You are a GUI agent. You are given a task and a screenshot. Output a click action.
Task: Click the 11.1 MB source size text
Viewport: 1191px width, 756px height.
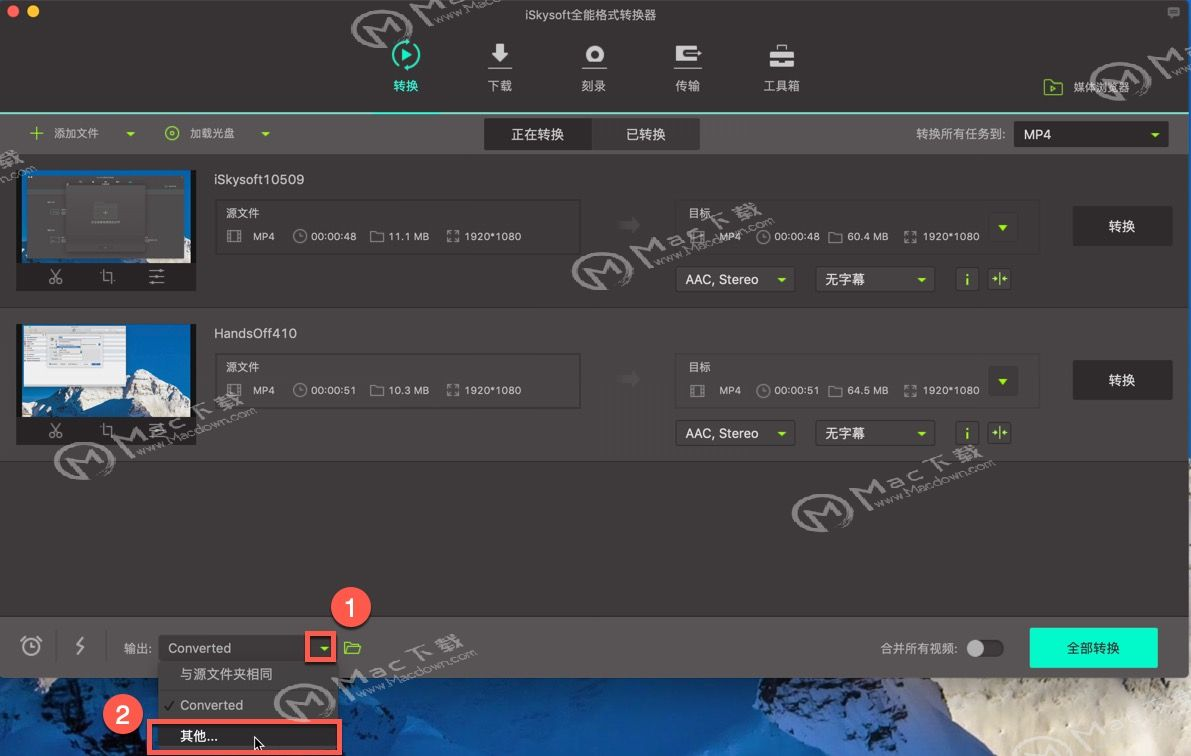[x=409, y=236]
